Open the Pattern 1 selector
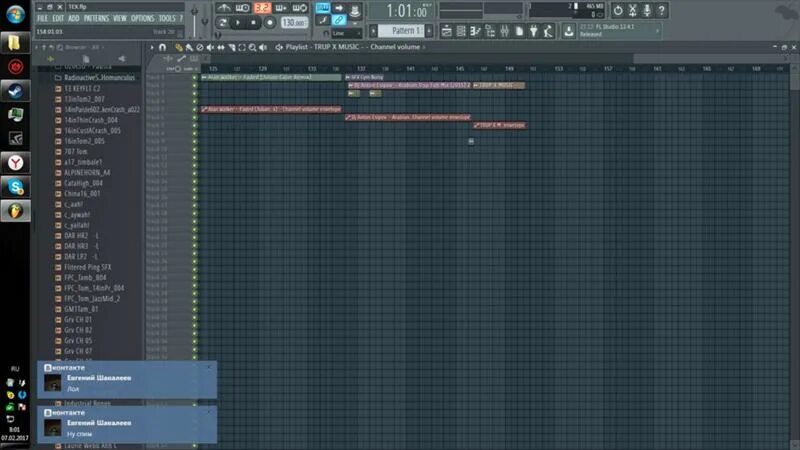Viewport: 800px width, 450px height. coord(402,31)
